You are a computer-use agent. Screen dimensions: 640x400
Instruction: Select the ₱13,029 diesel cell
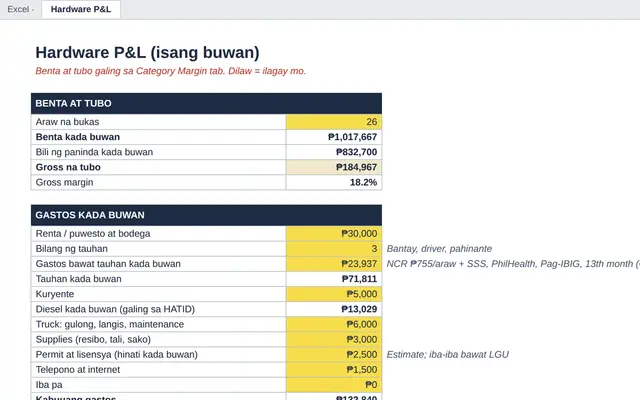click(334, 309)
